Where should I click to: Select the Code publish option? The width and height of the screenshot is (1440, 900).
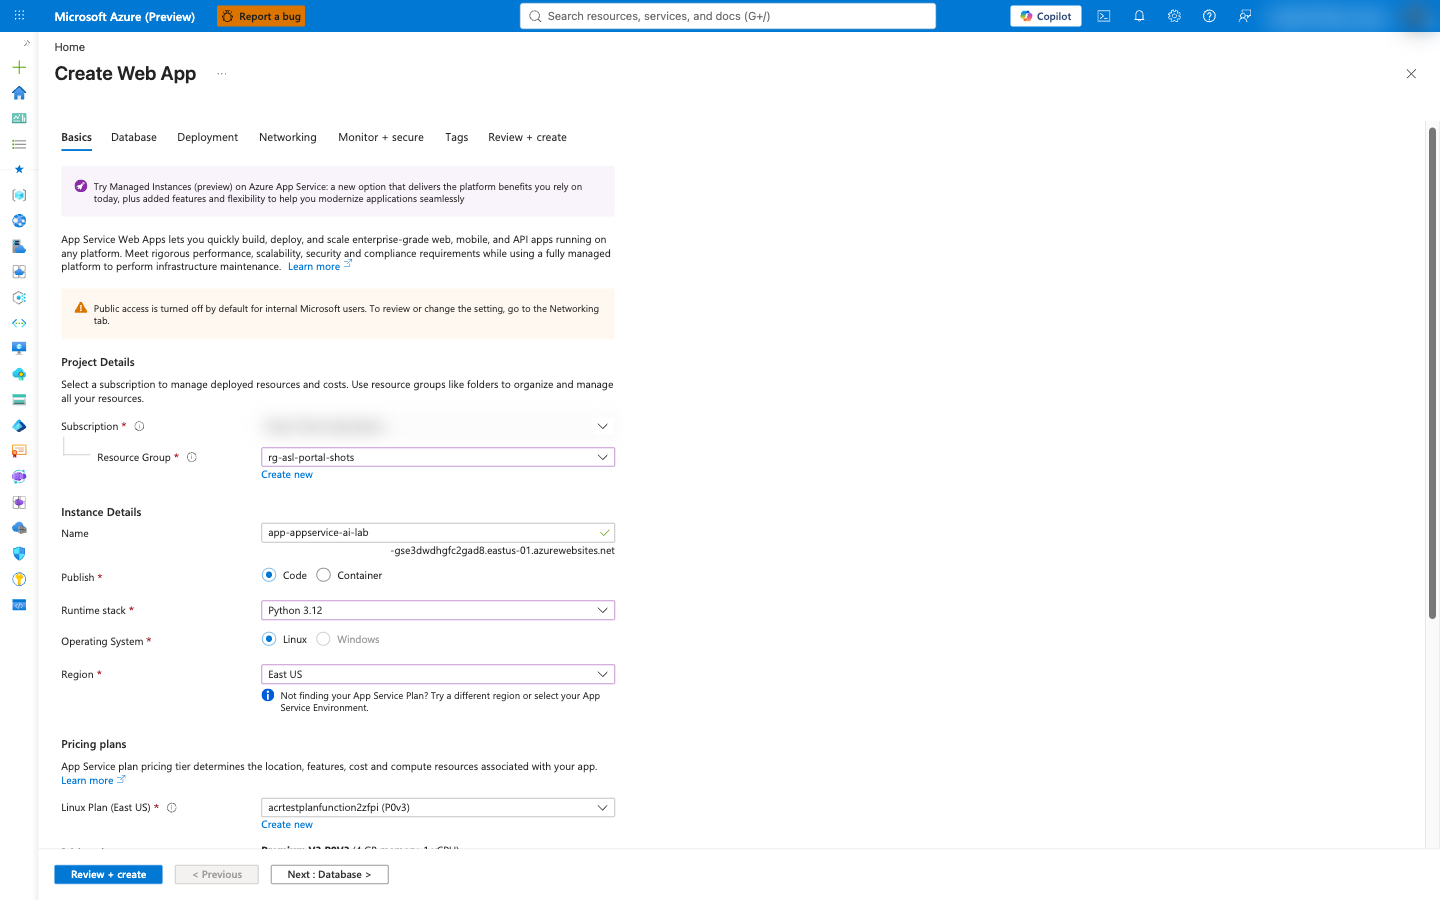269,575
